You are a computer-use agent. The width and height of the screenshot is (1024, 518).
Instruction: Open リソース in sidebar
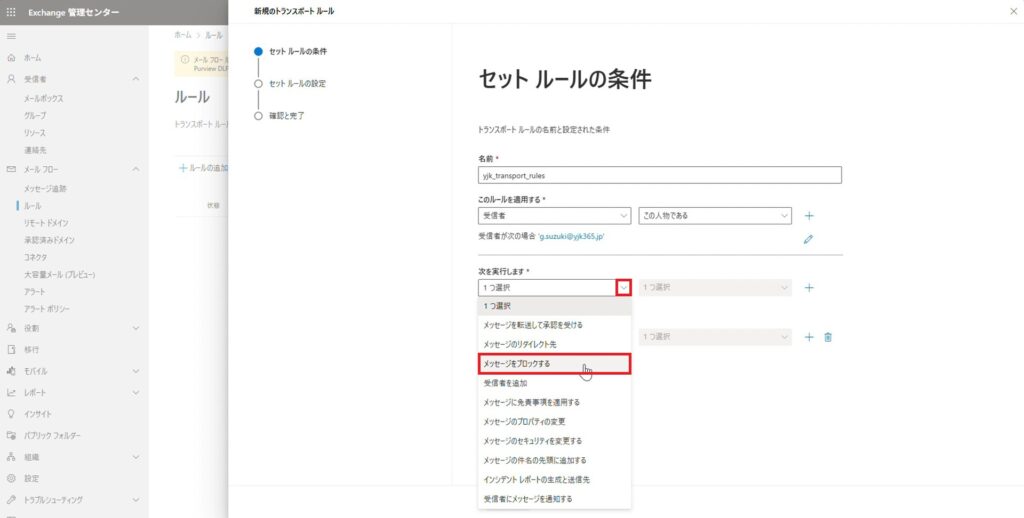tap(35, 133)
